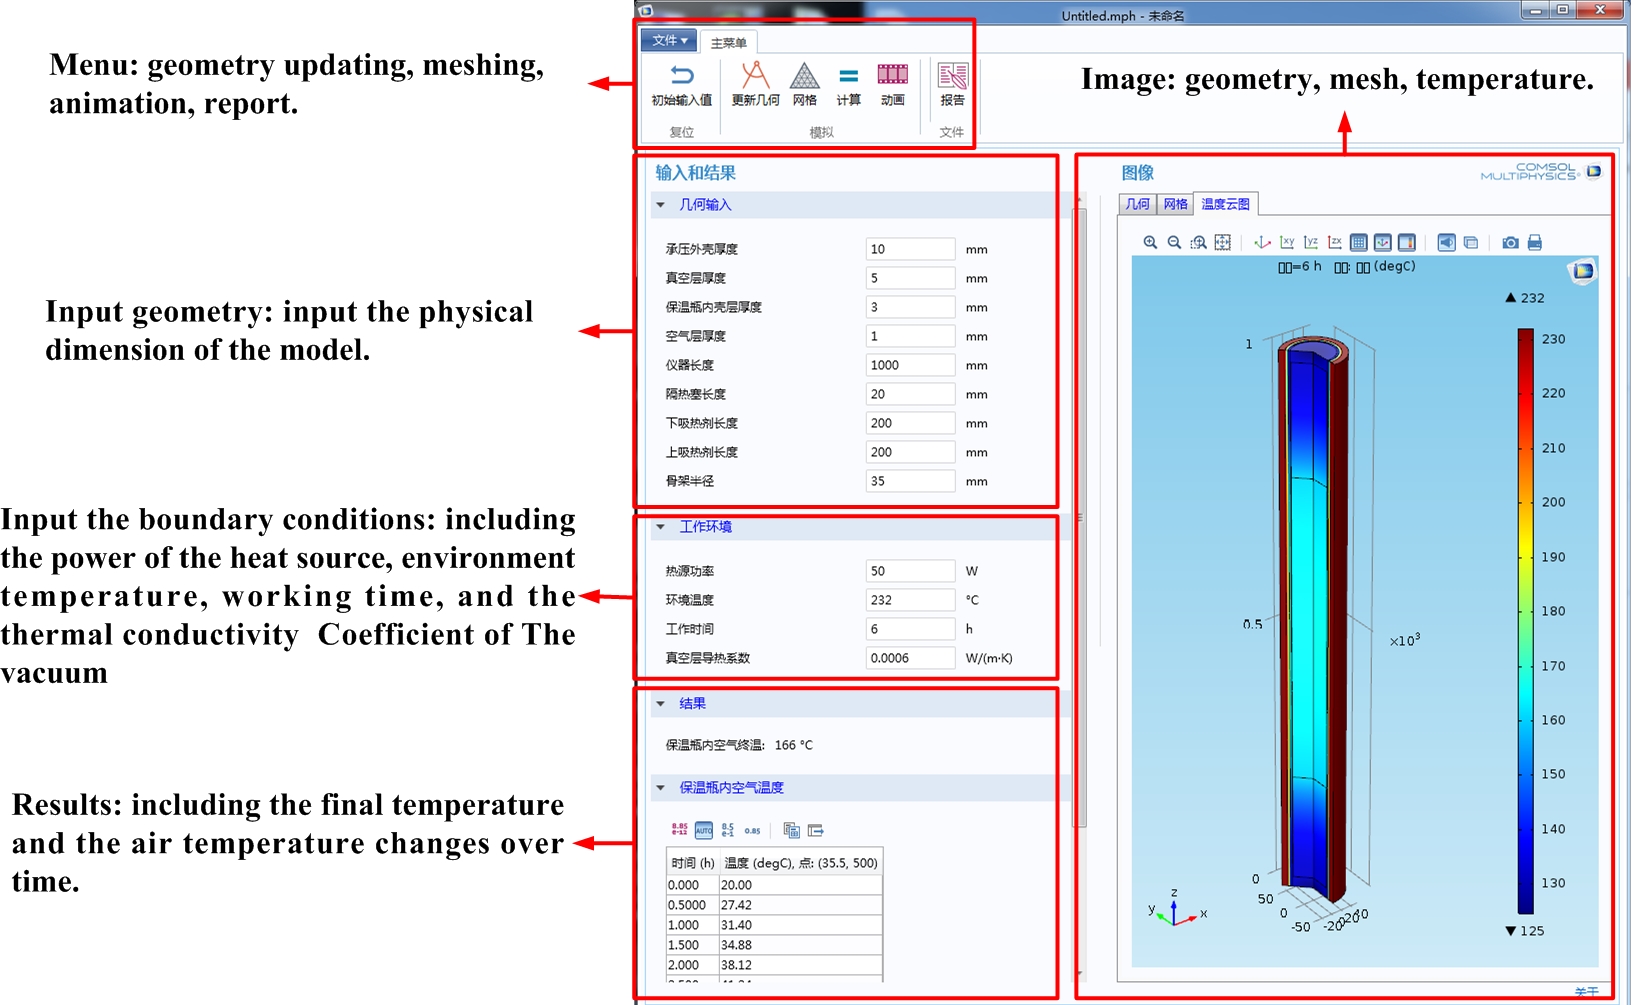This screenshot has width=1631, height=1005.
Task: Click the 环境温度 field showing 232
Action: [x=910, y=600]
